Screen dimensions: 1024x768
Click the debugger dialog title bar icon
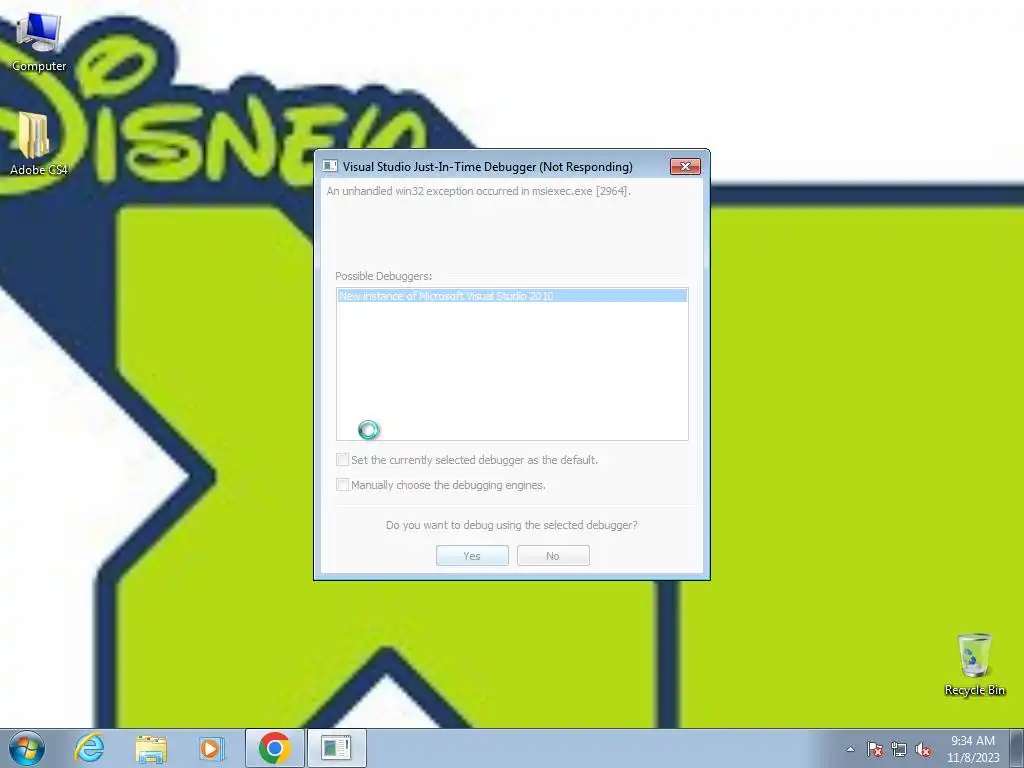point(330,167)
